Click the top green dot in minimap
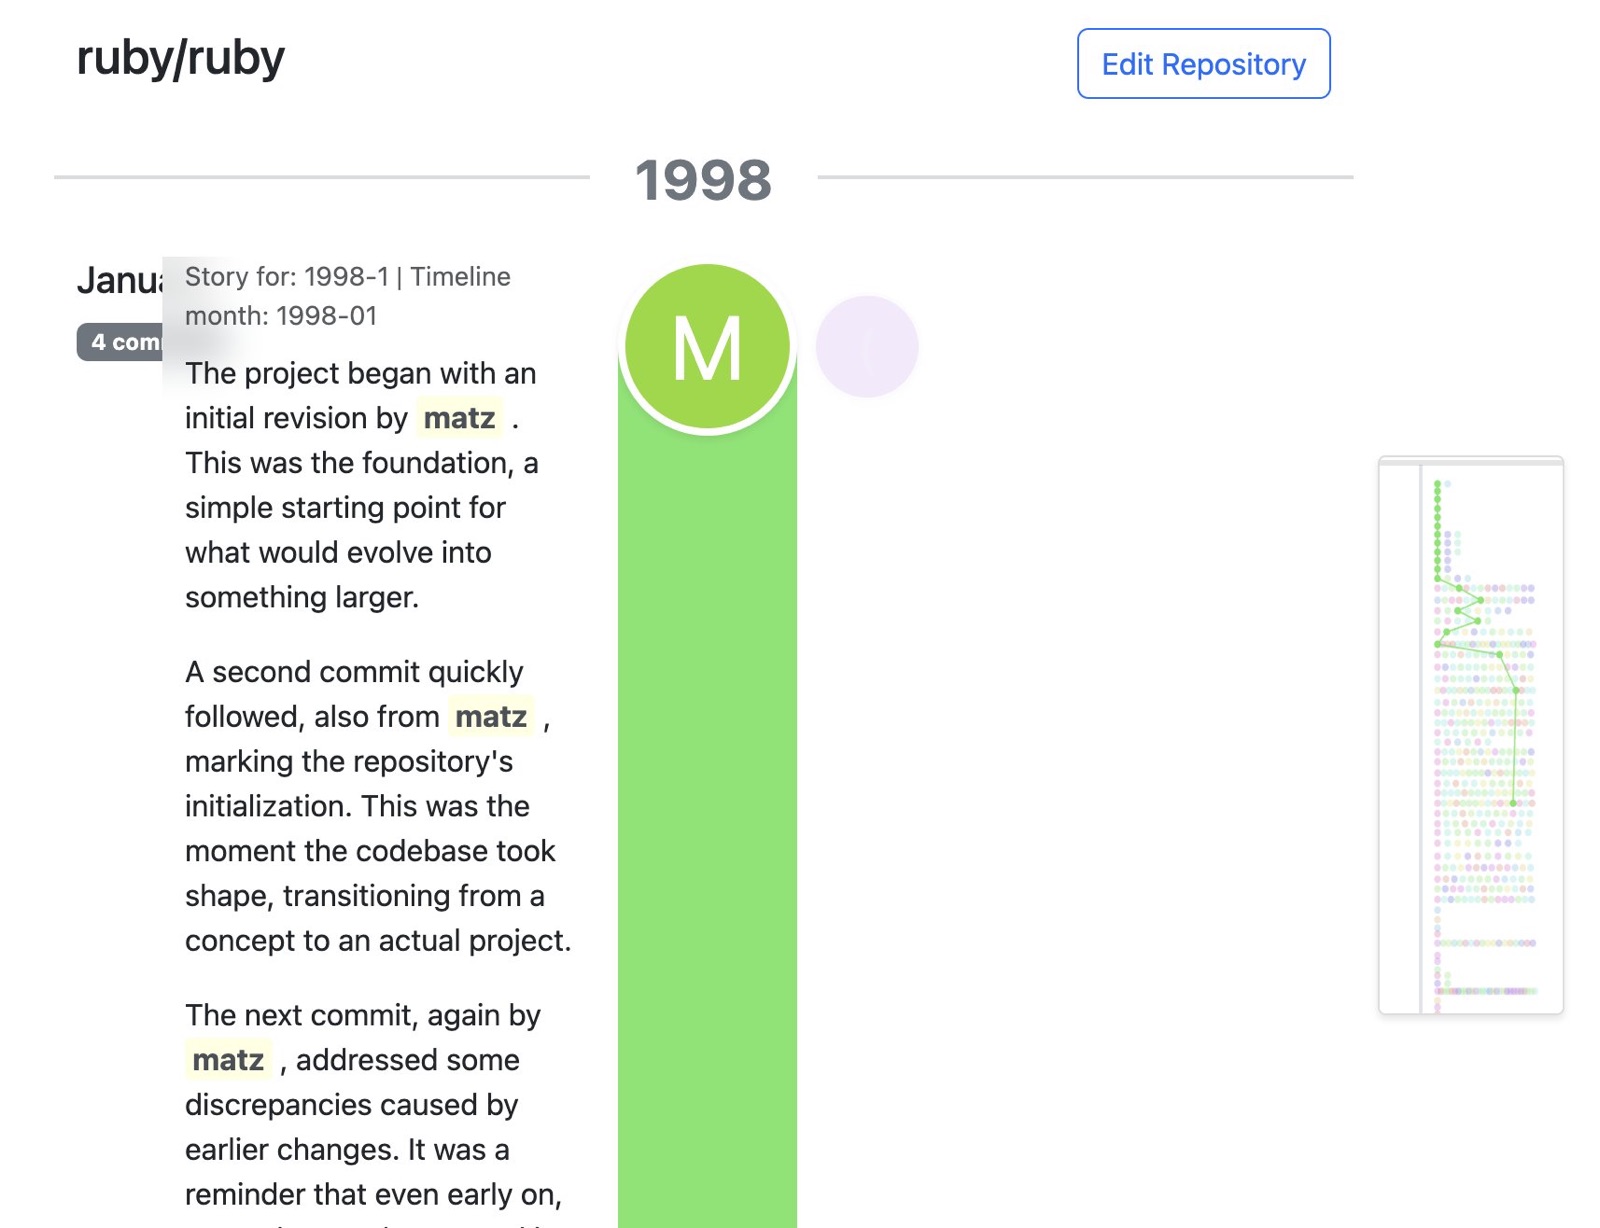Image resolution: width=1600 pixels, height=1228 pixels. point(1437,484)
